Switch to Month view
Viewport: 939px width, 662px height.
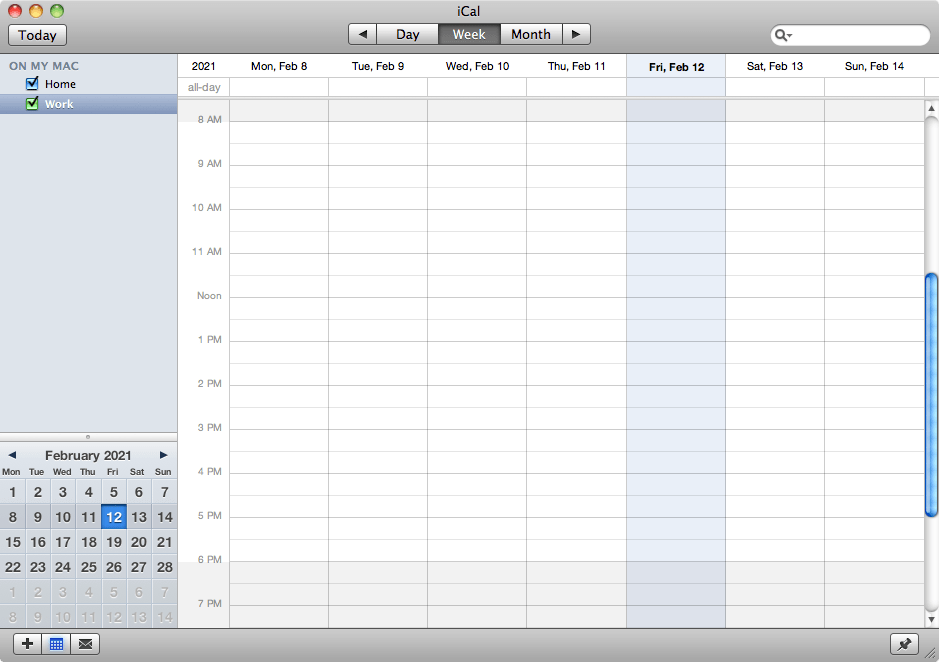(531, 34)
